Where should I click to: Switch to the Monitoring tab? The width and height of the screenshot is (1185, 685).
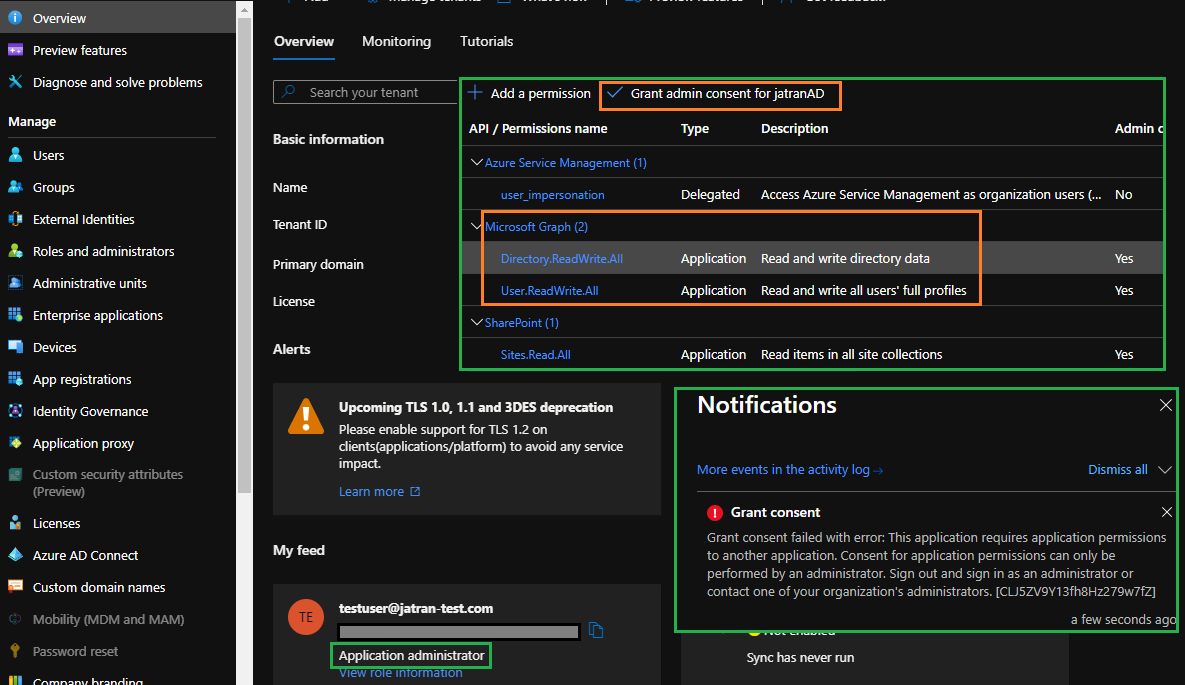point(396,41)
